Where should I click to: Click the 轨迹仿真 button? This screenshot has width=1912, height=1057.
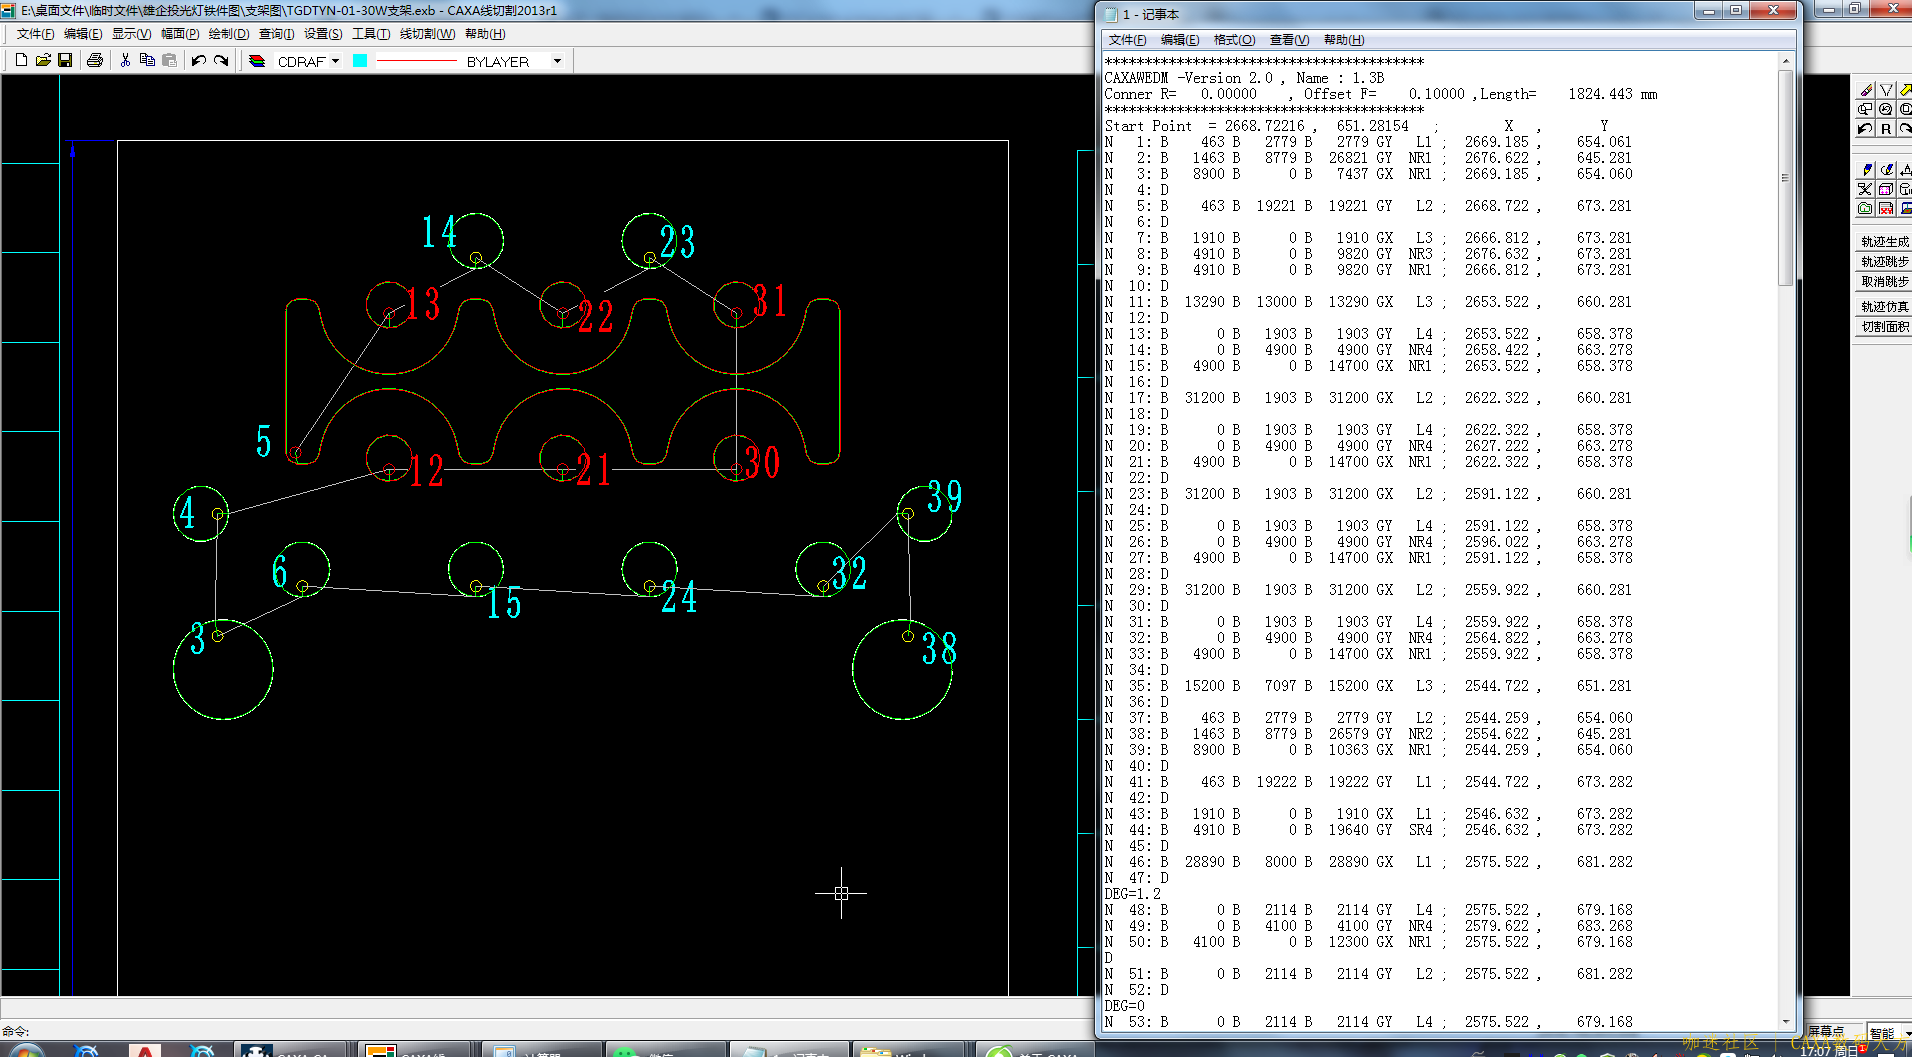(x=1884, y=307)
